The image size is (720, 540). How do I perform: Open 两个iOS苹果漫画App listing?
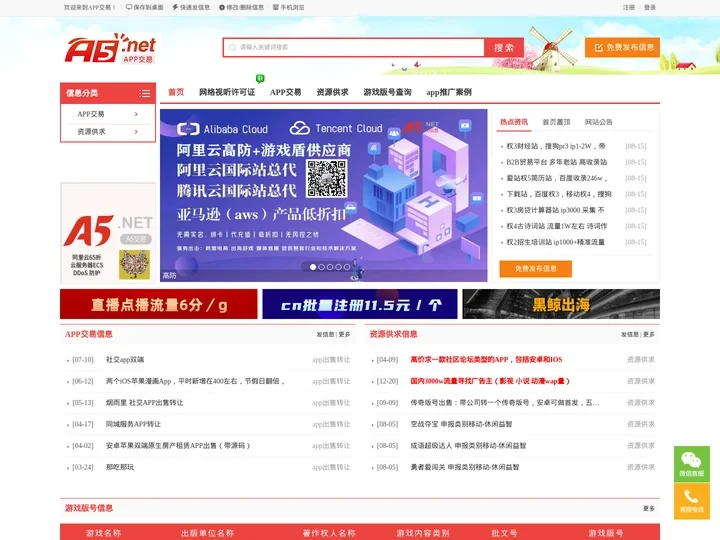point(195,381)
